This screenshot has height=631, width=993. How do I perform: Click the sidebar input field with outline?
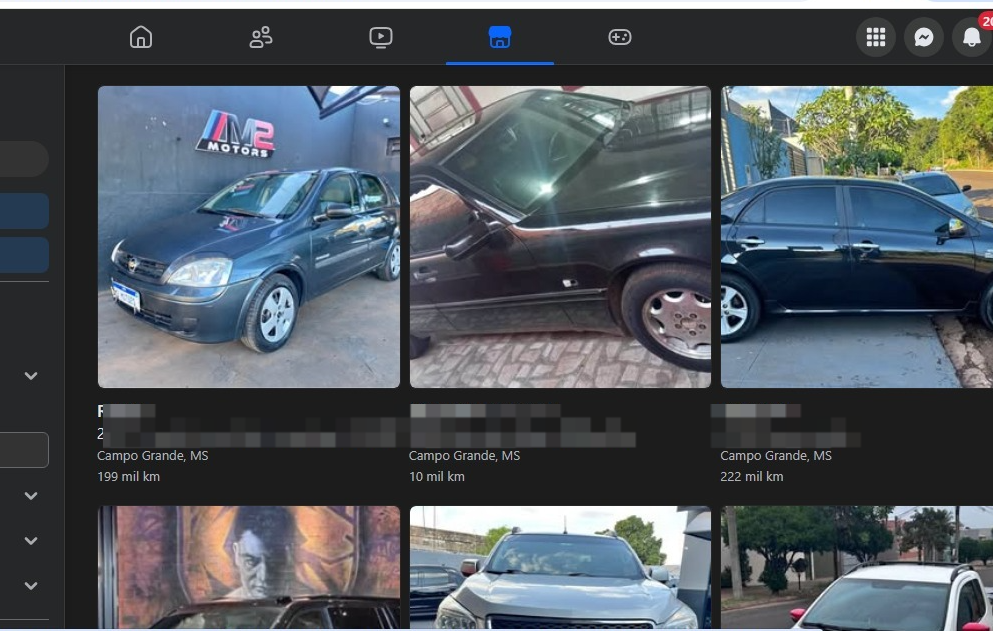[24, 450]
